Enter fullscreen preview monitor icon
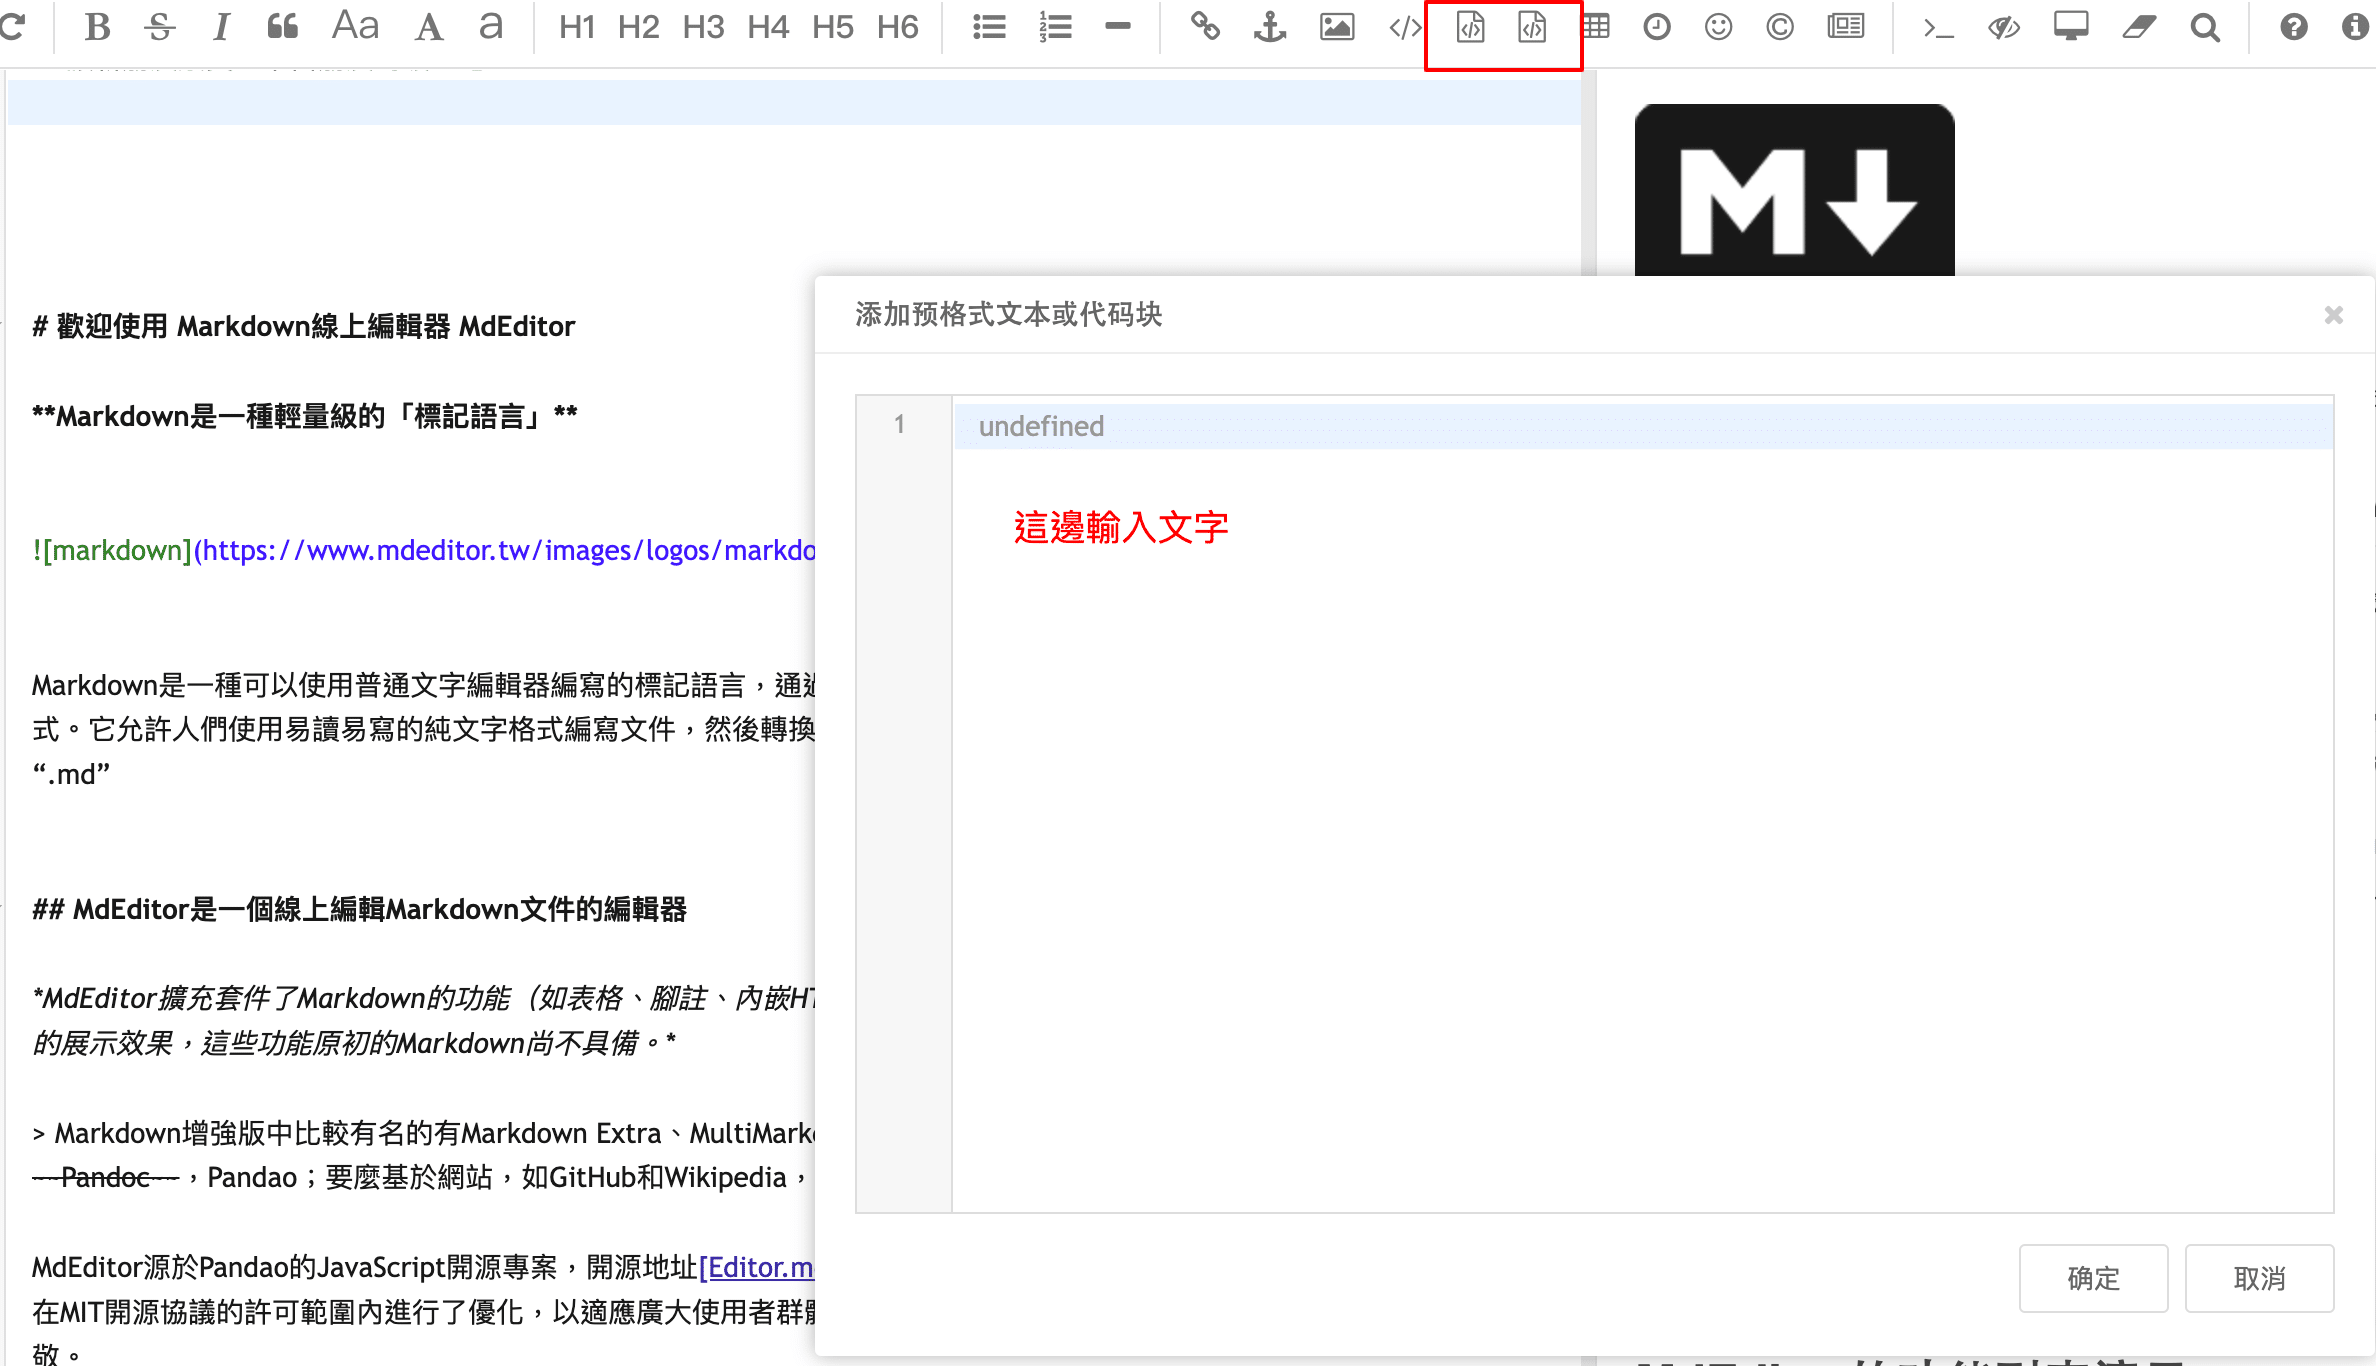Viewport: 2376px width, 1366px height. [x=2071, y=27]
